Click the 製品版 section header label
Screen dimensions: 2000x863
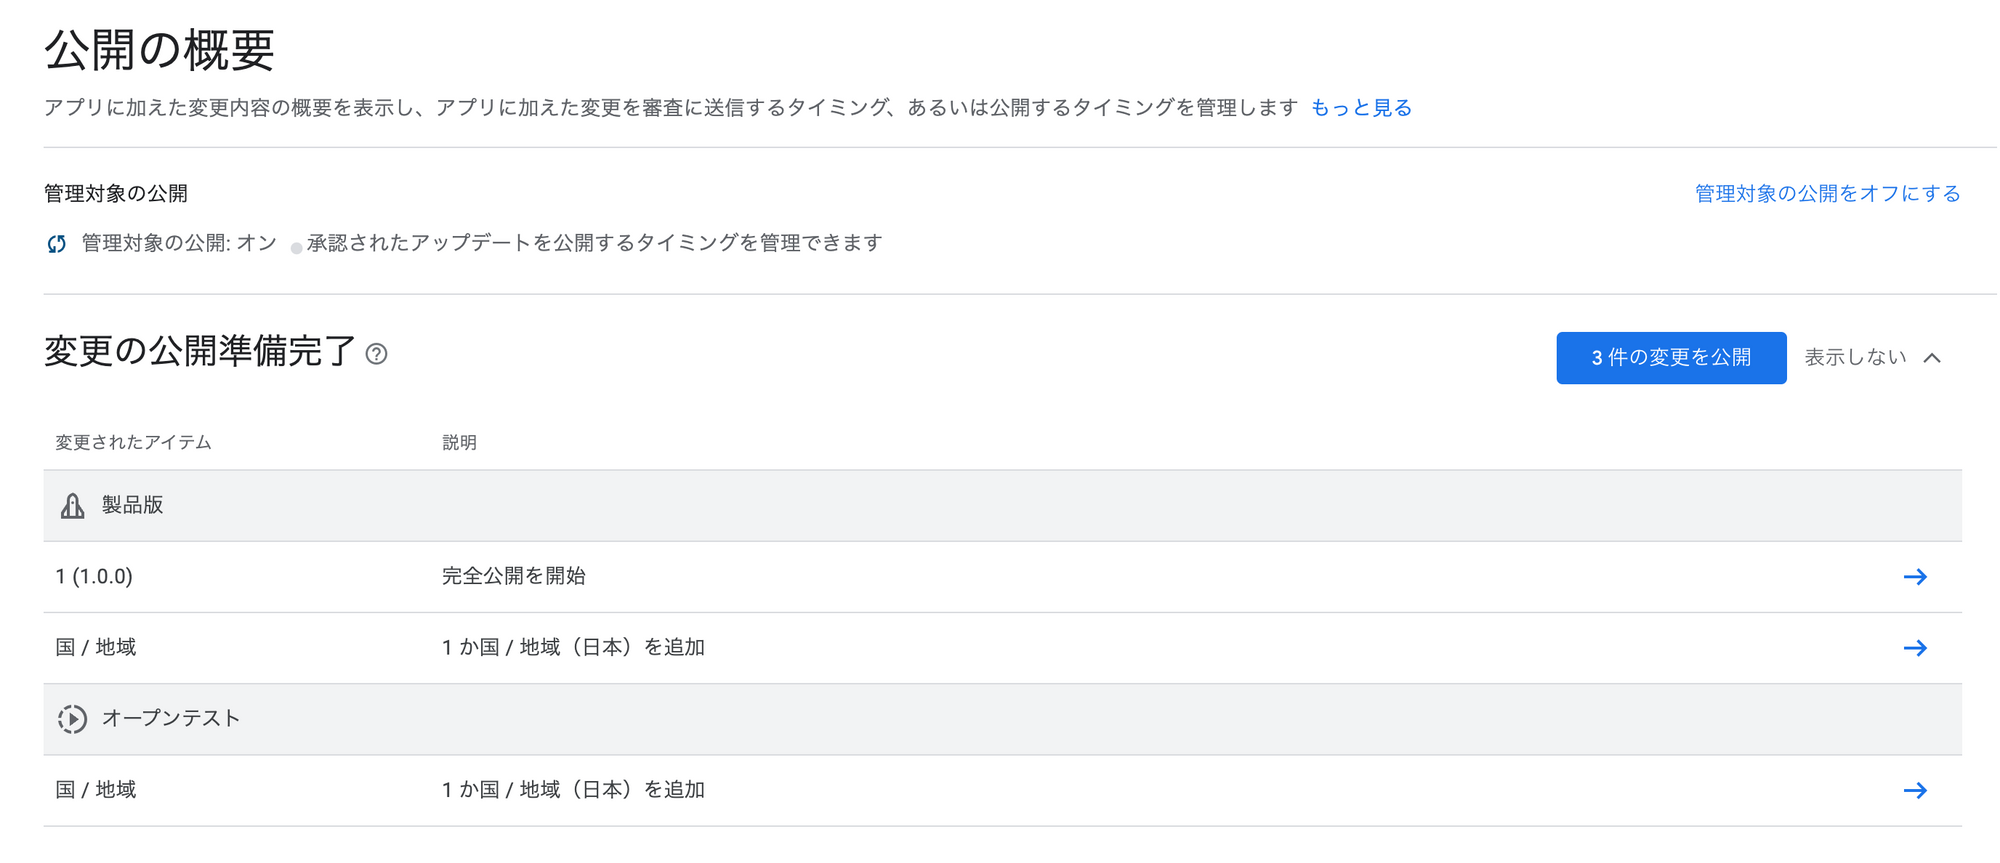pyautogui.click(x=132, y=506)
